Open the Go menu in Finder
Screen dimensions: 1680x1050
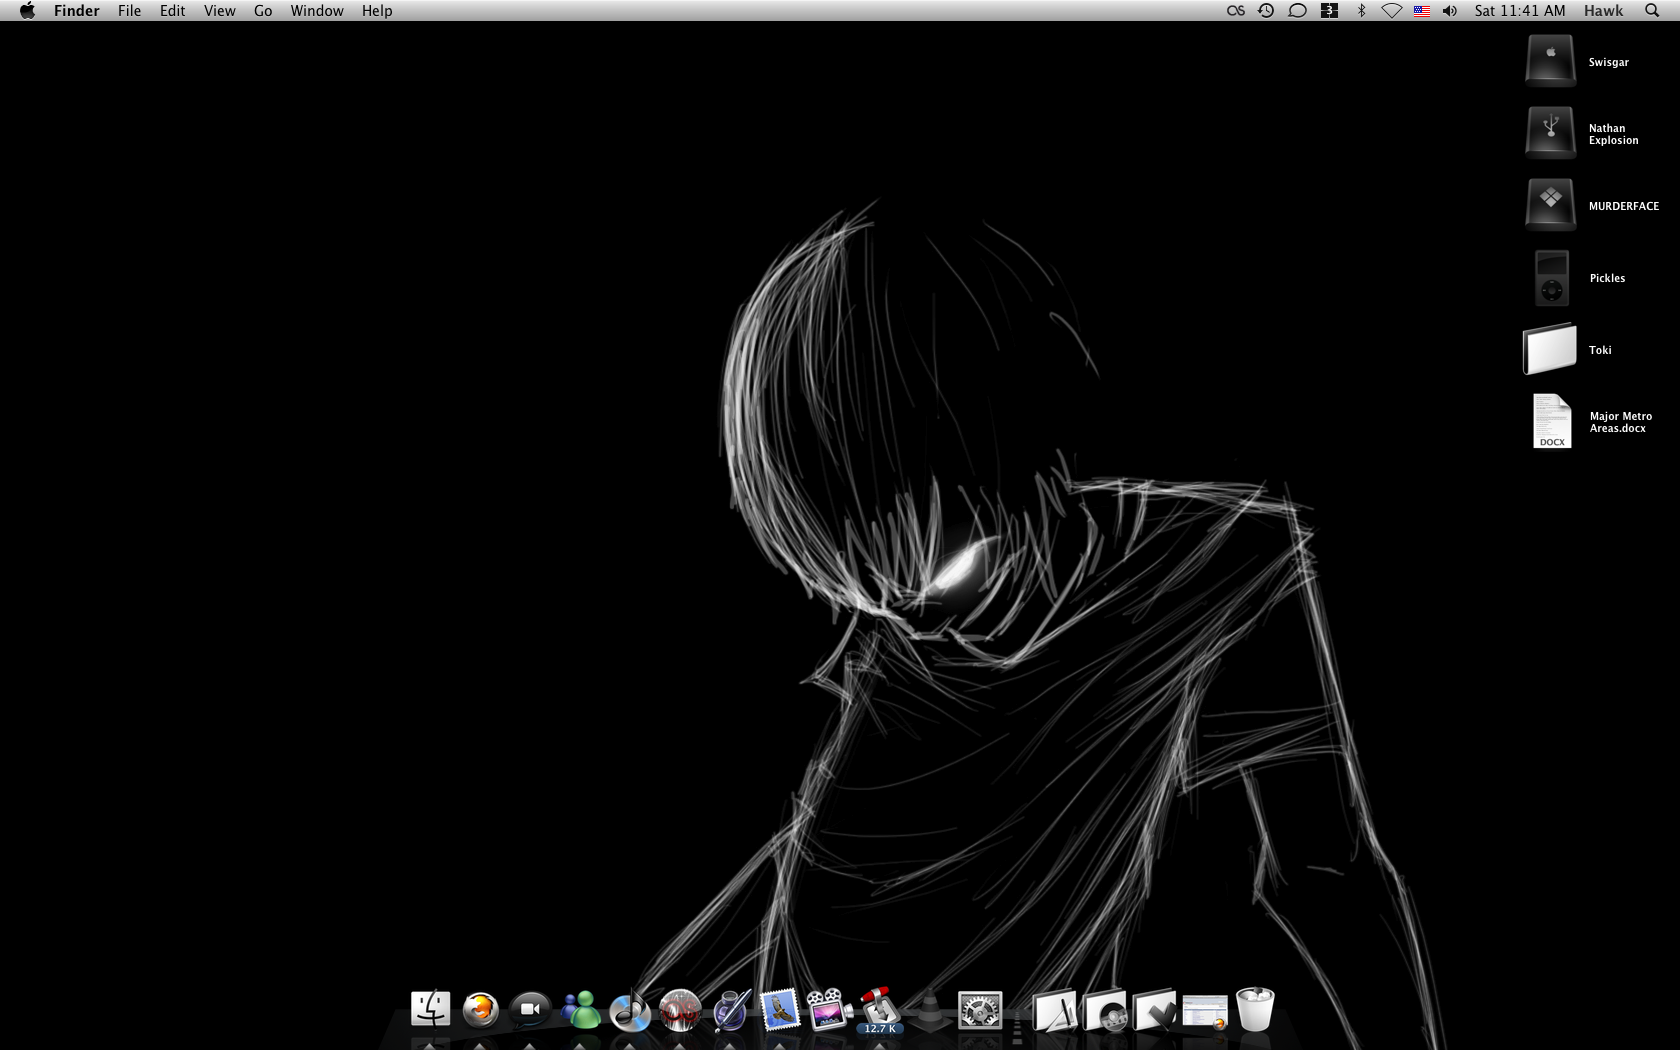point(262,11)
